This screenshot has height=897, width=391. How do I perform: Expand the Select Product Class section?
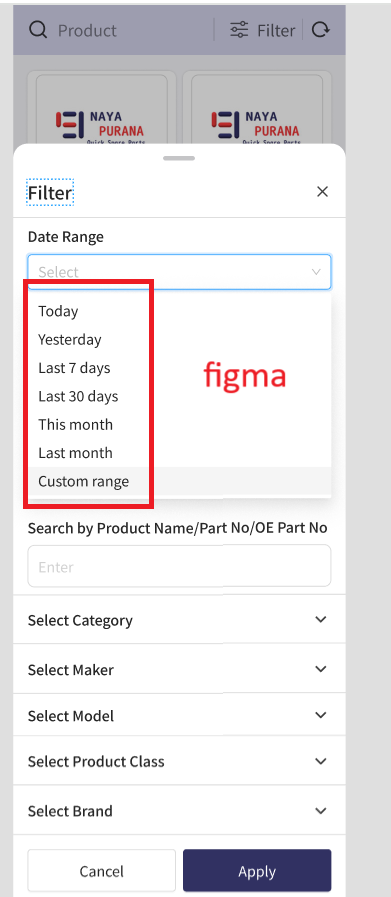(179, 761)
